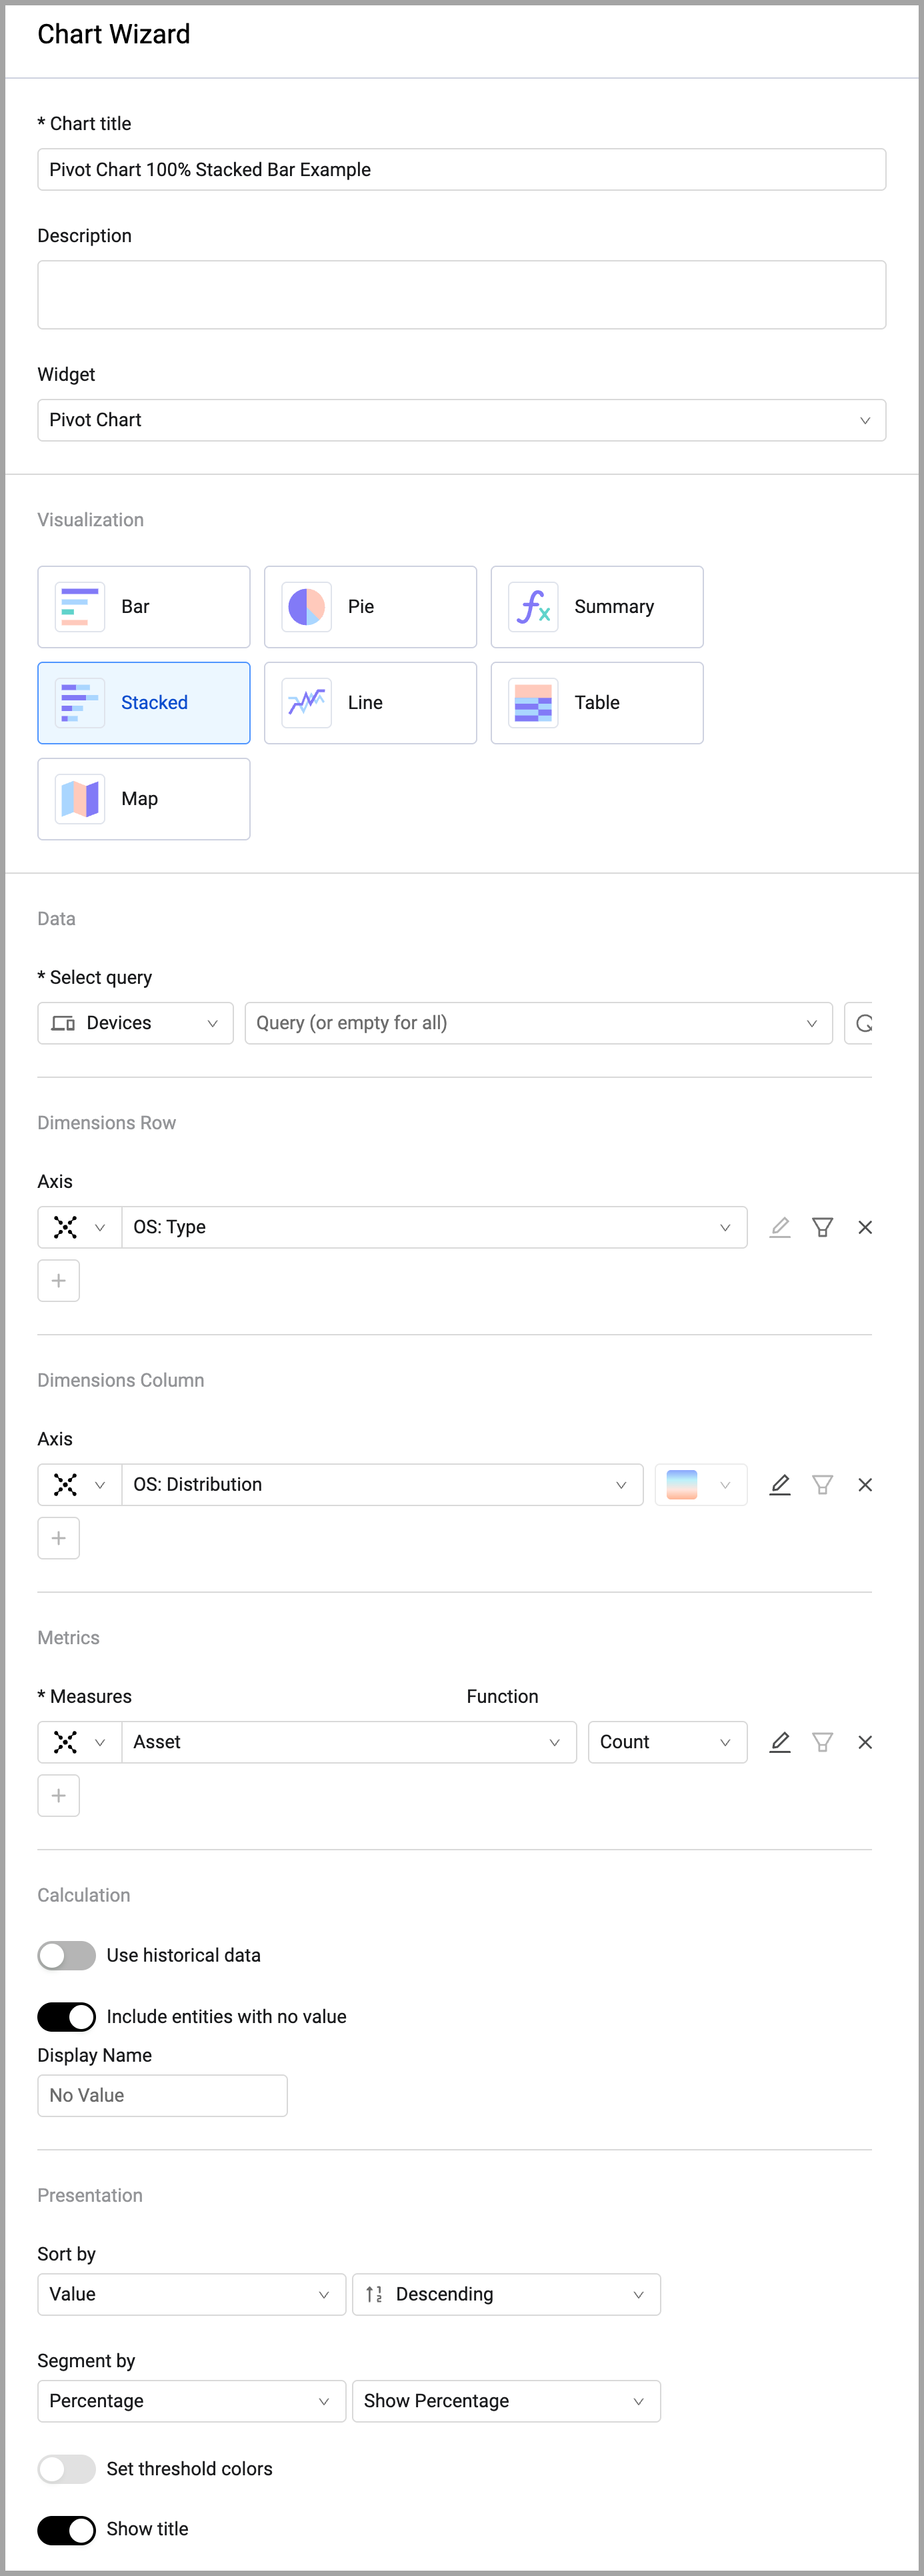The image size is (924, 2576).
Task: Enable Use historical data toggle
Action: click(x=66, y=1955)
